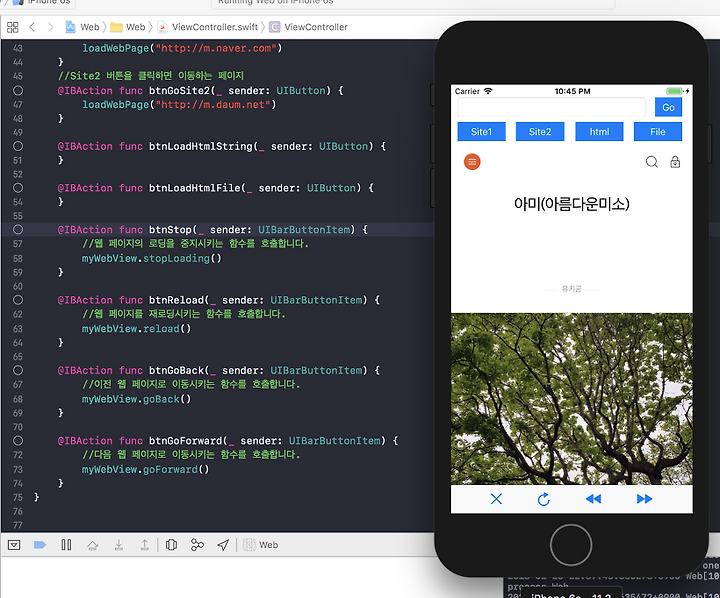
Task: Tap the rewind go-back icon
Action: coord(593,499)
